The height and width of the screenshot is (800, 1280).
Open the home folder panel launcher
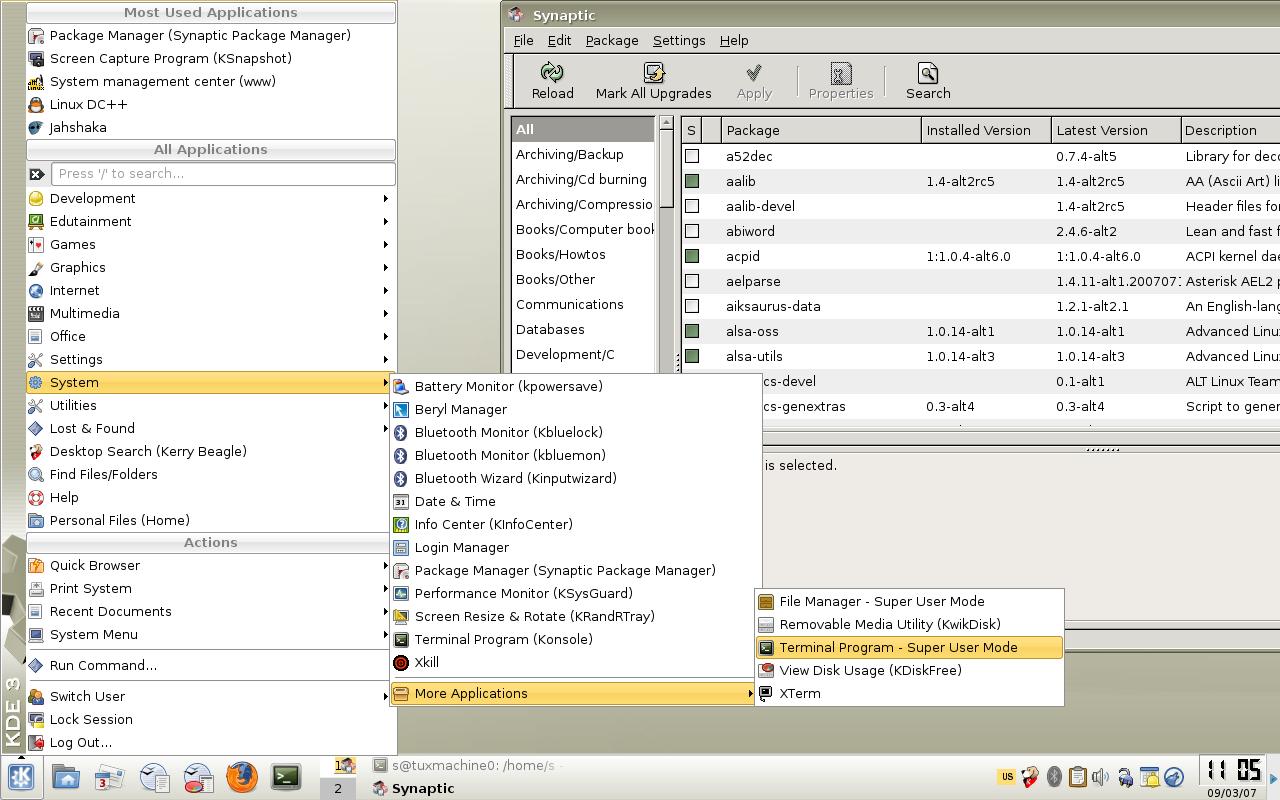(x=66, y=777)
